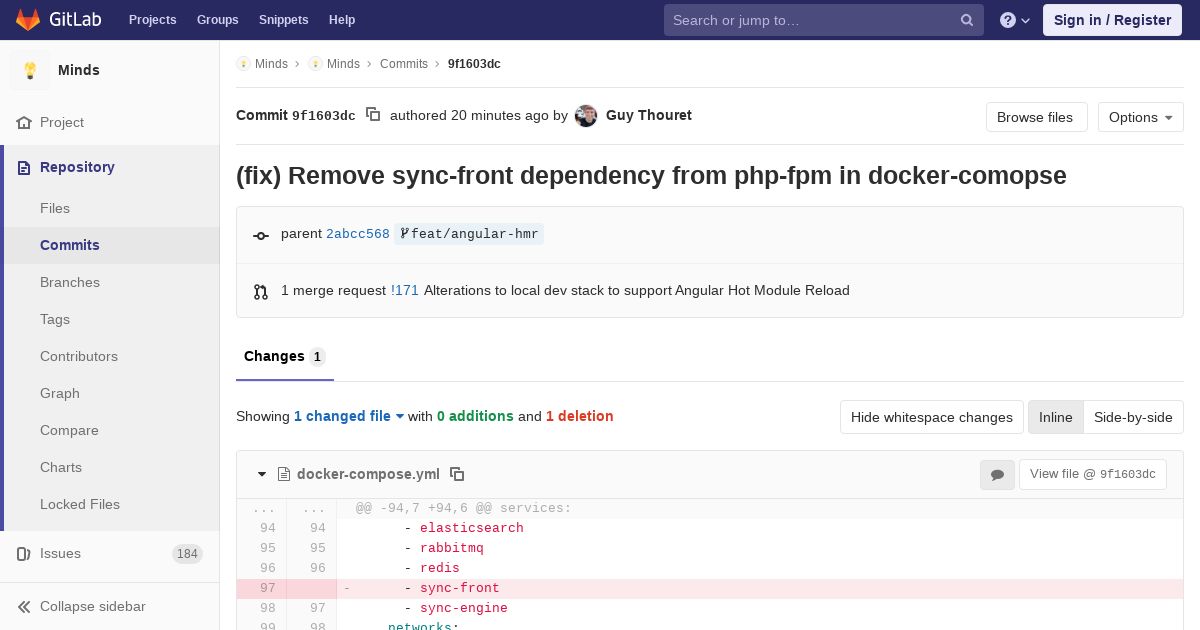This screenshot has height=630, width=1200.
Task: Copy the commit SHA with the copy icon
Action: coord(373,115)
